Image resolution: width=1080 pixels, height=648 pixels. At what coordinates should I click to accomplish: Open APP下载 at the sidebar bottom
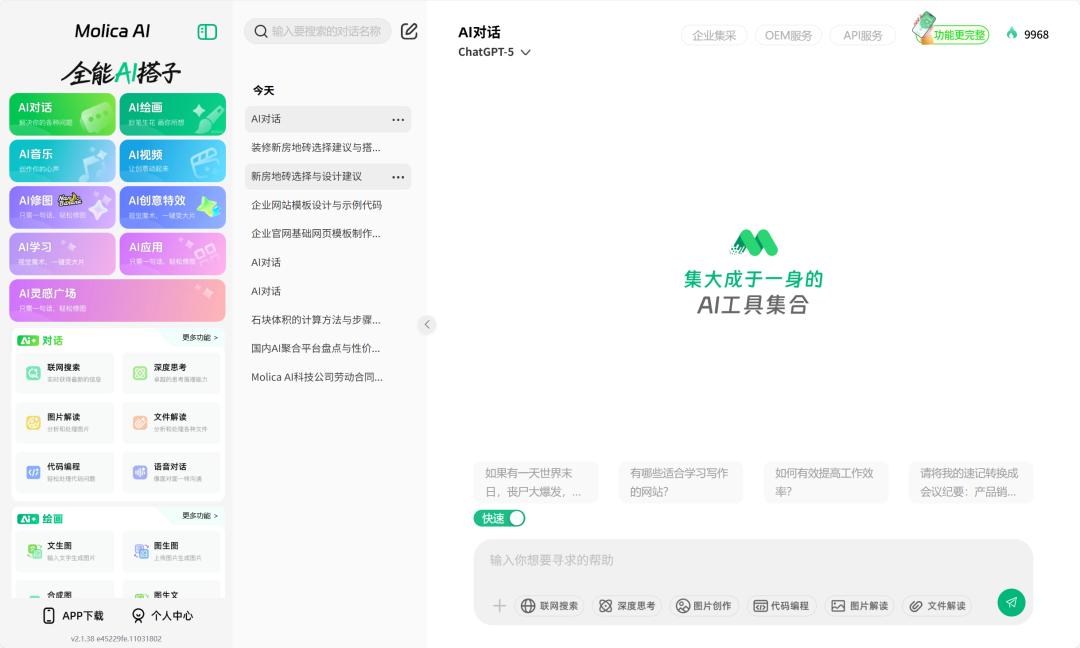(74, 616)
